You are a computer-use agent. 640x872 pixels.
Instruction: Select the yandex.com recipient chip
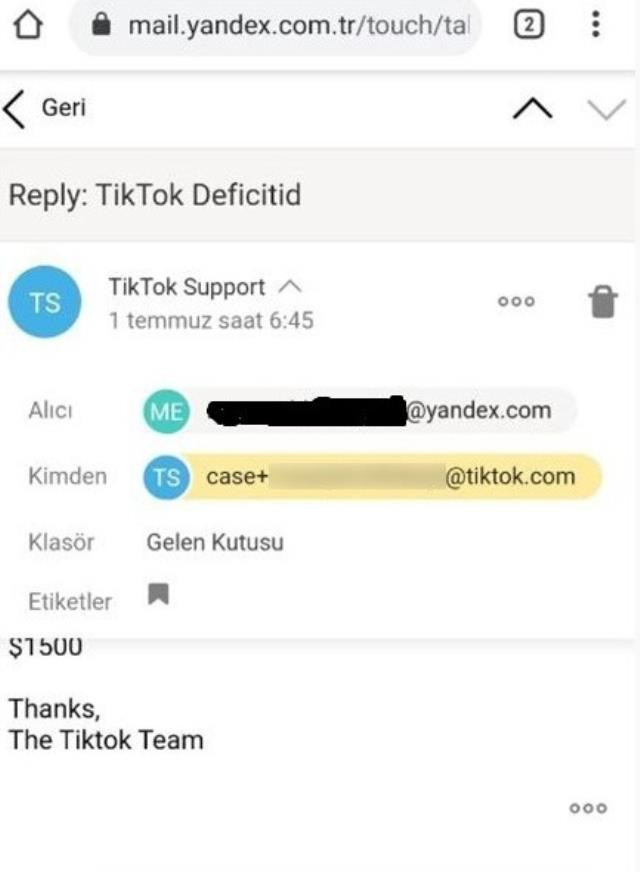pos(360,410)
